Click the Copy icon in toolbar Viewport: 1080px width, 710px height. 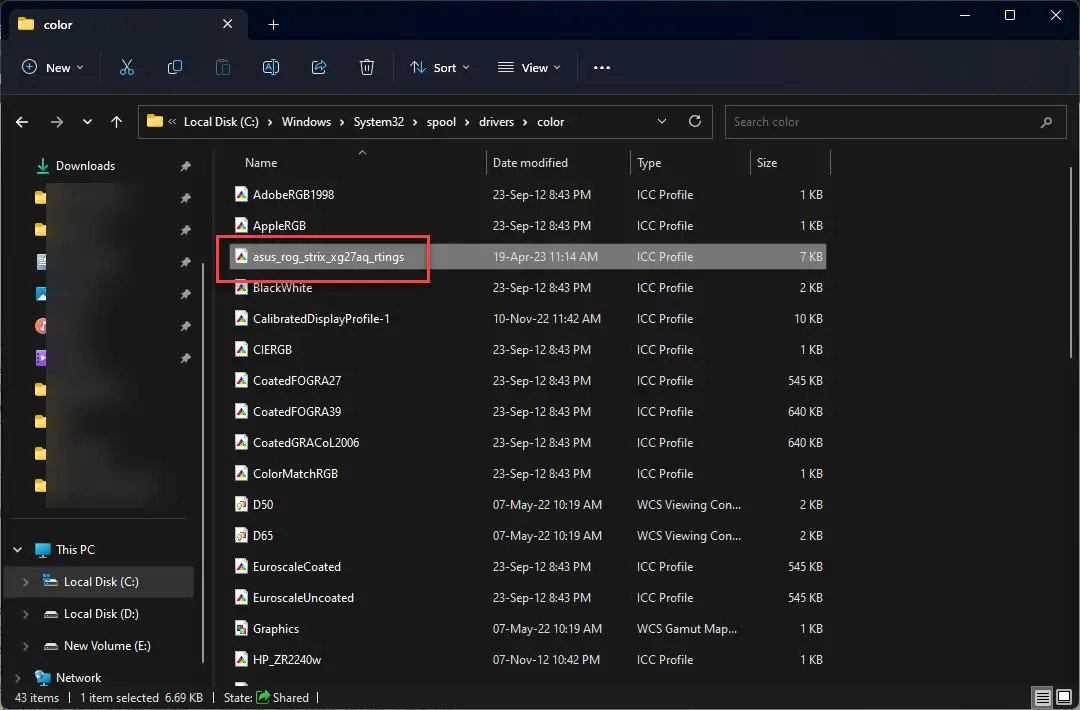[x=175, y=67]
